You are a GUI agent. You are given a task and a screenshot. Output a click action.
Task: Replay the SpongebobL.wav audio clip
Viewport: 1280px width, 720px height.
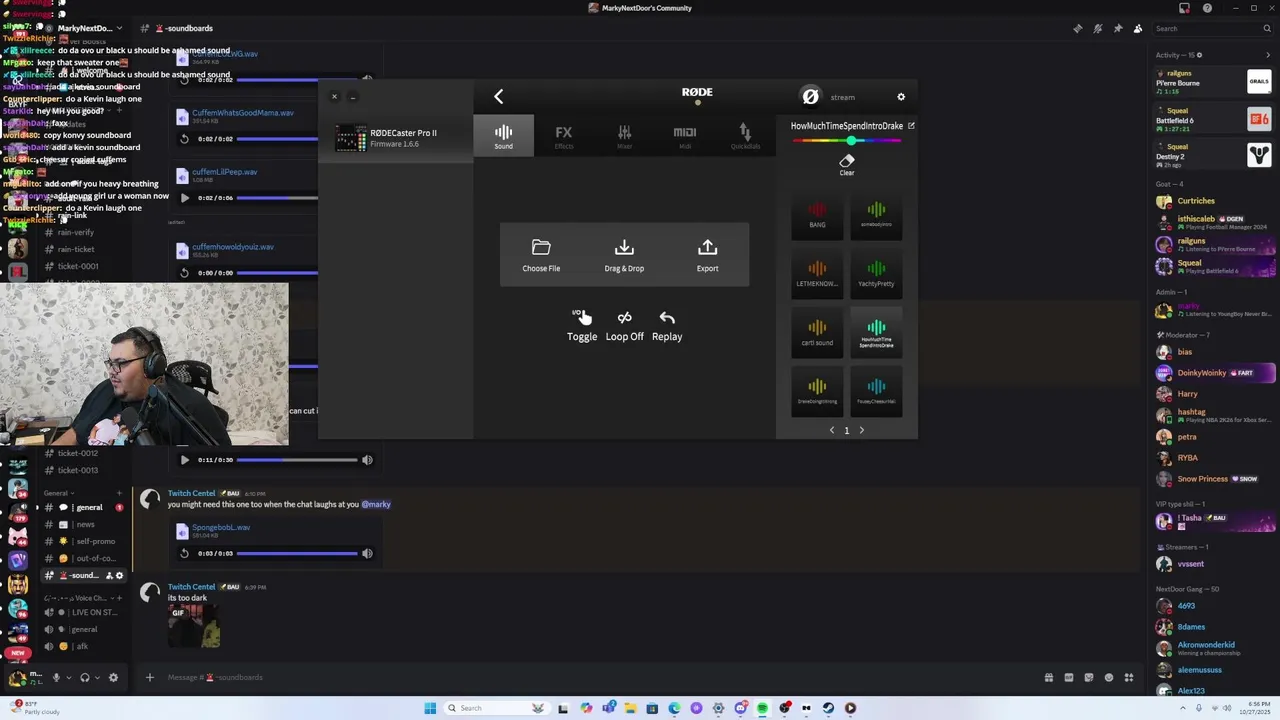click(184, 553)
